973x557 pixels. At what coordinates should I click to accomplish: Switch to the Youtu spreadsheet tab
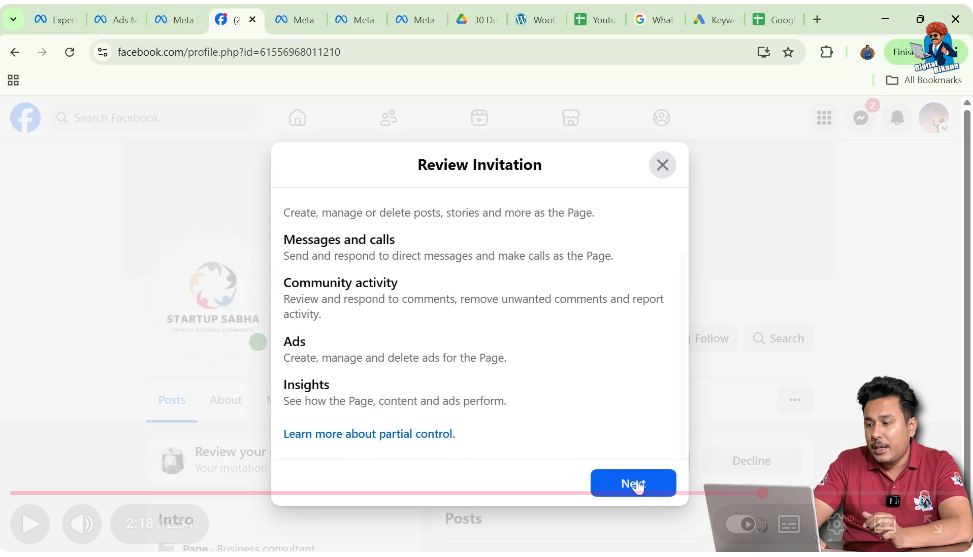coord(595,19)
